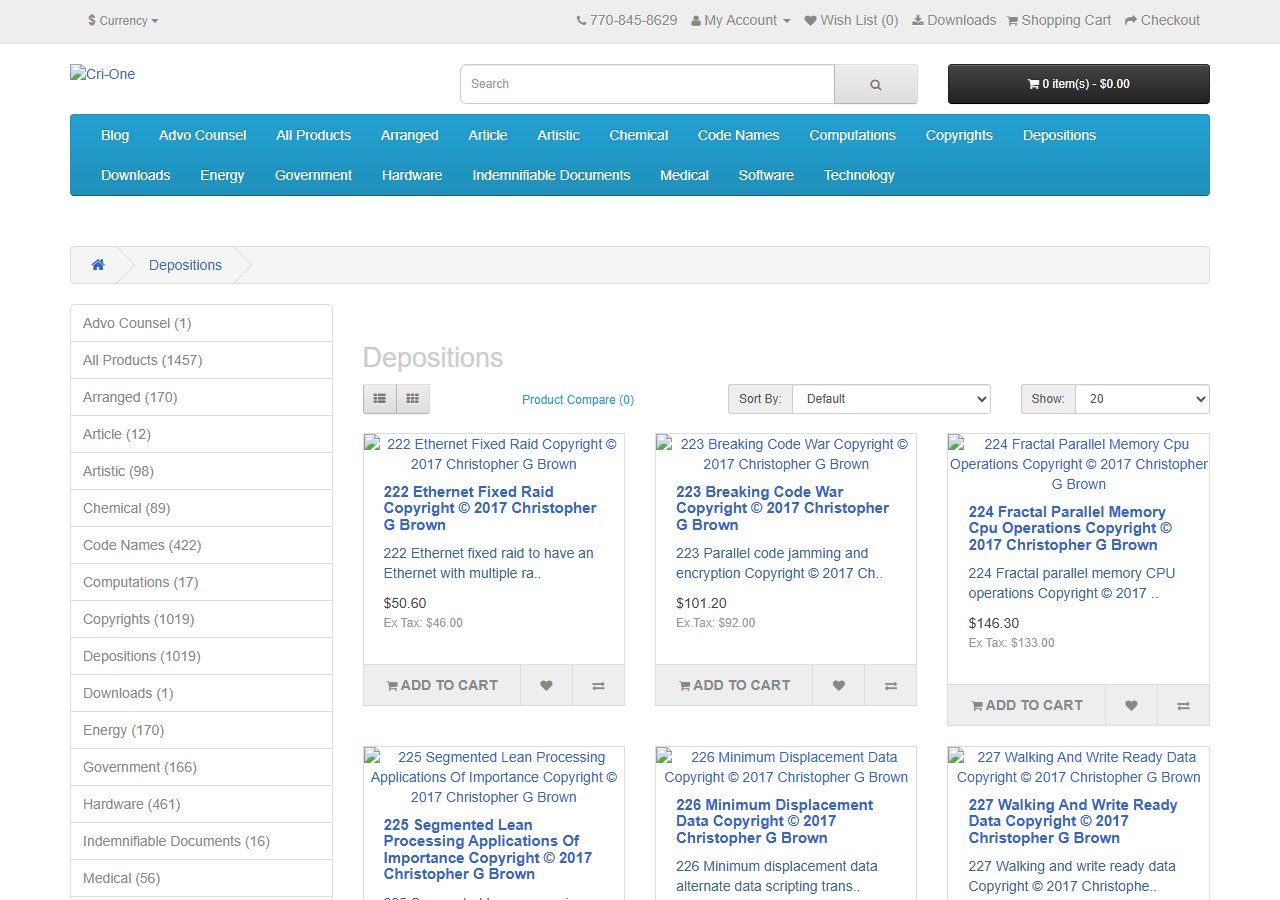The height and width of the screenshot is (900, 1280).
Task: Open 226 Minimum Displacement Data product title
Action: click(x=775, y=821)
